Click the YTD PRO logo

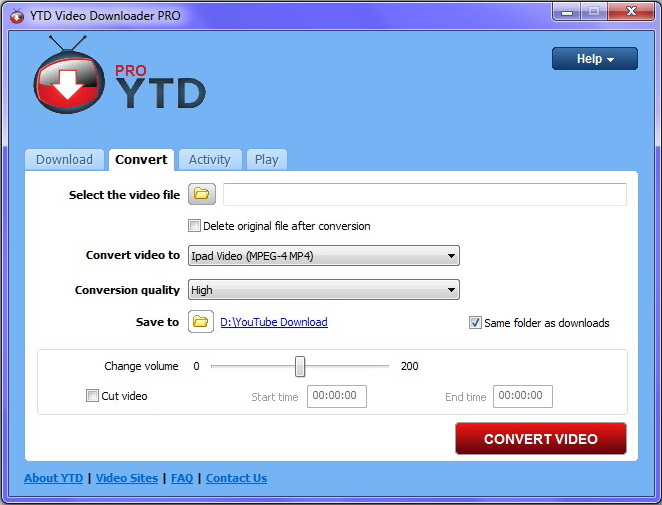coord(119,75)
